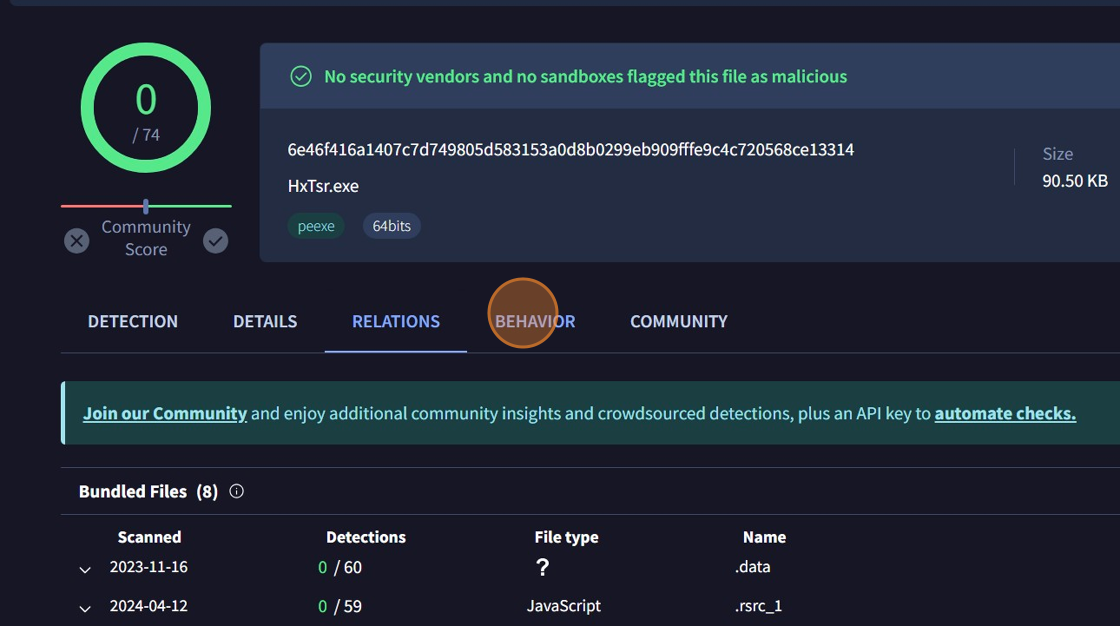Image resolution: width=1120 pixels, height=626 pixels.
Task: Follow the Join our Community link
Action: (165, 413)
